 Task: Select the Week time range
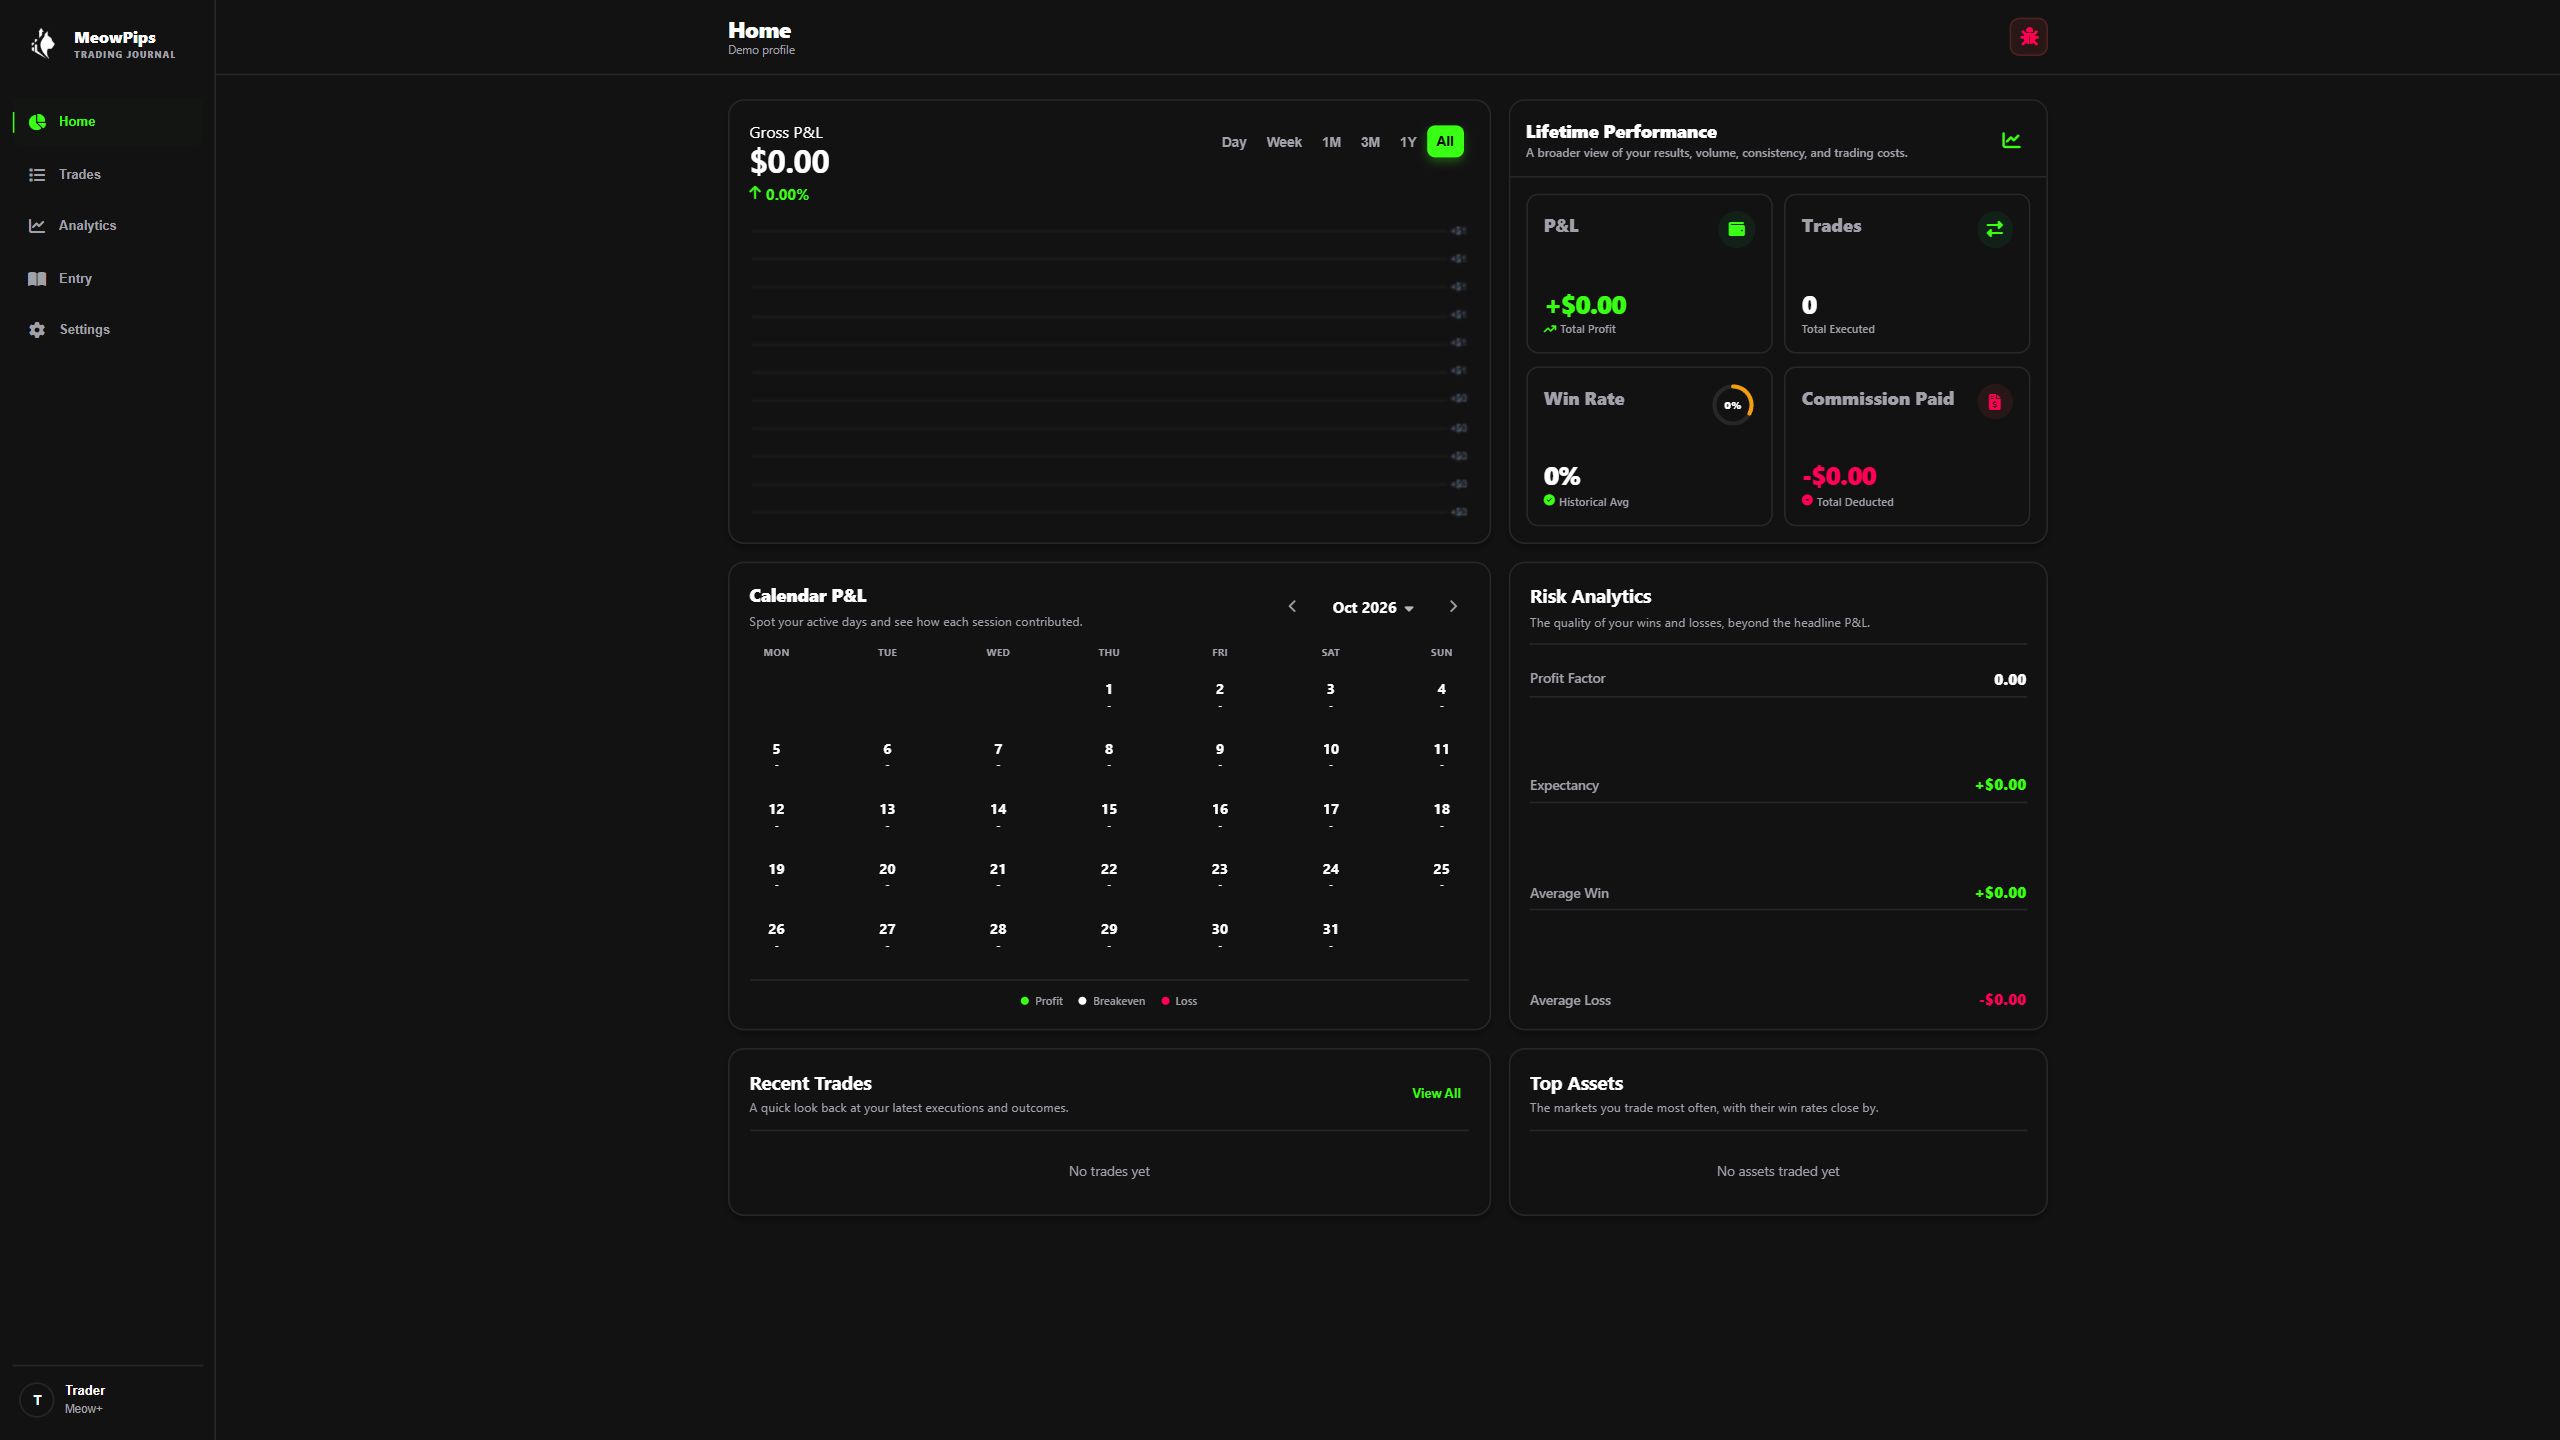[1284, 142]
